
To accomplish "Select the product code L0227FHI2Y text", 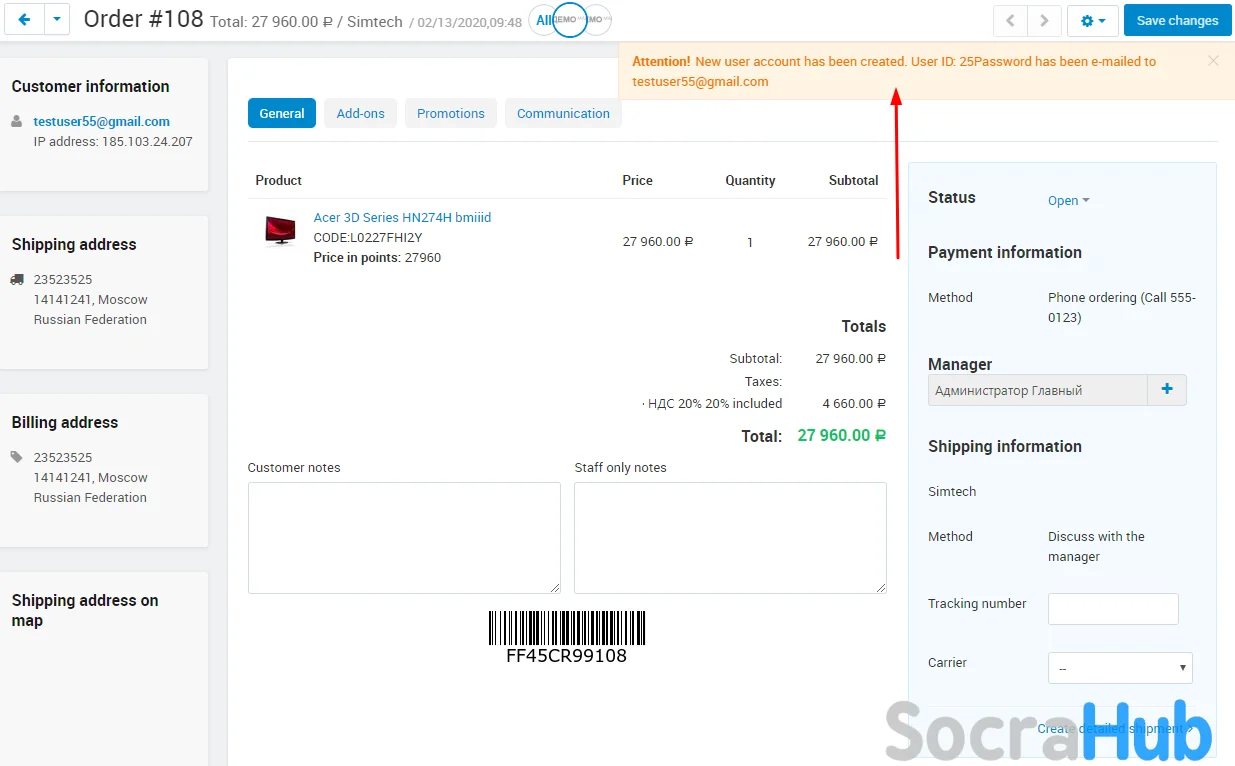I will [368, 238].
